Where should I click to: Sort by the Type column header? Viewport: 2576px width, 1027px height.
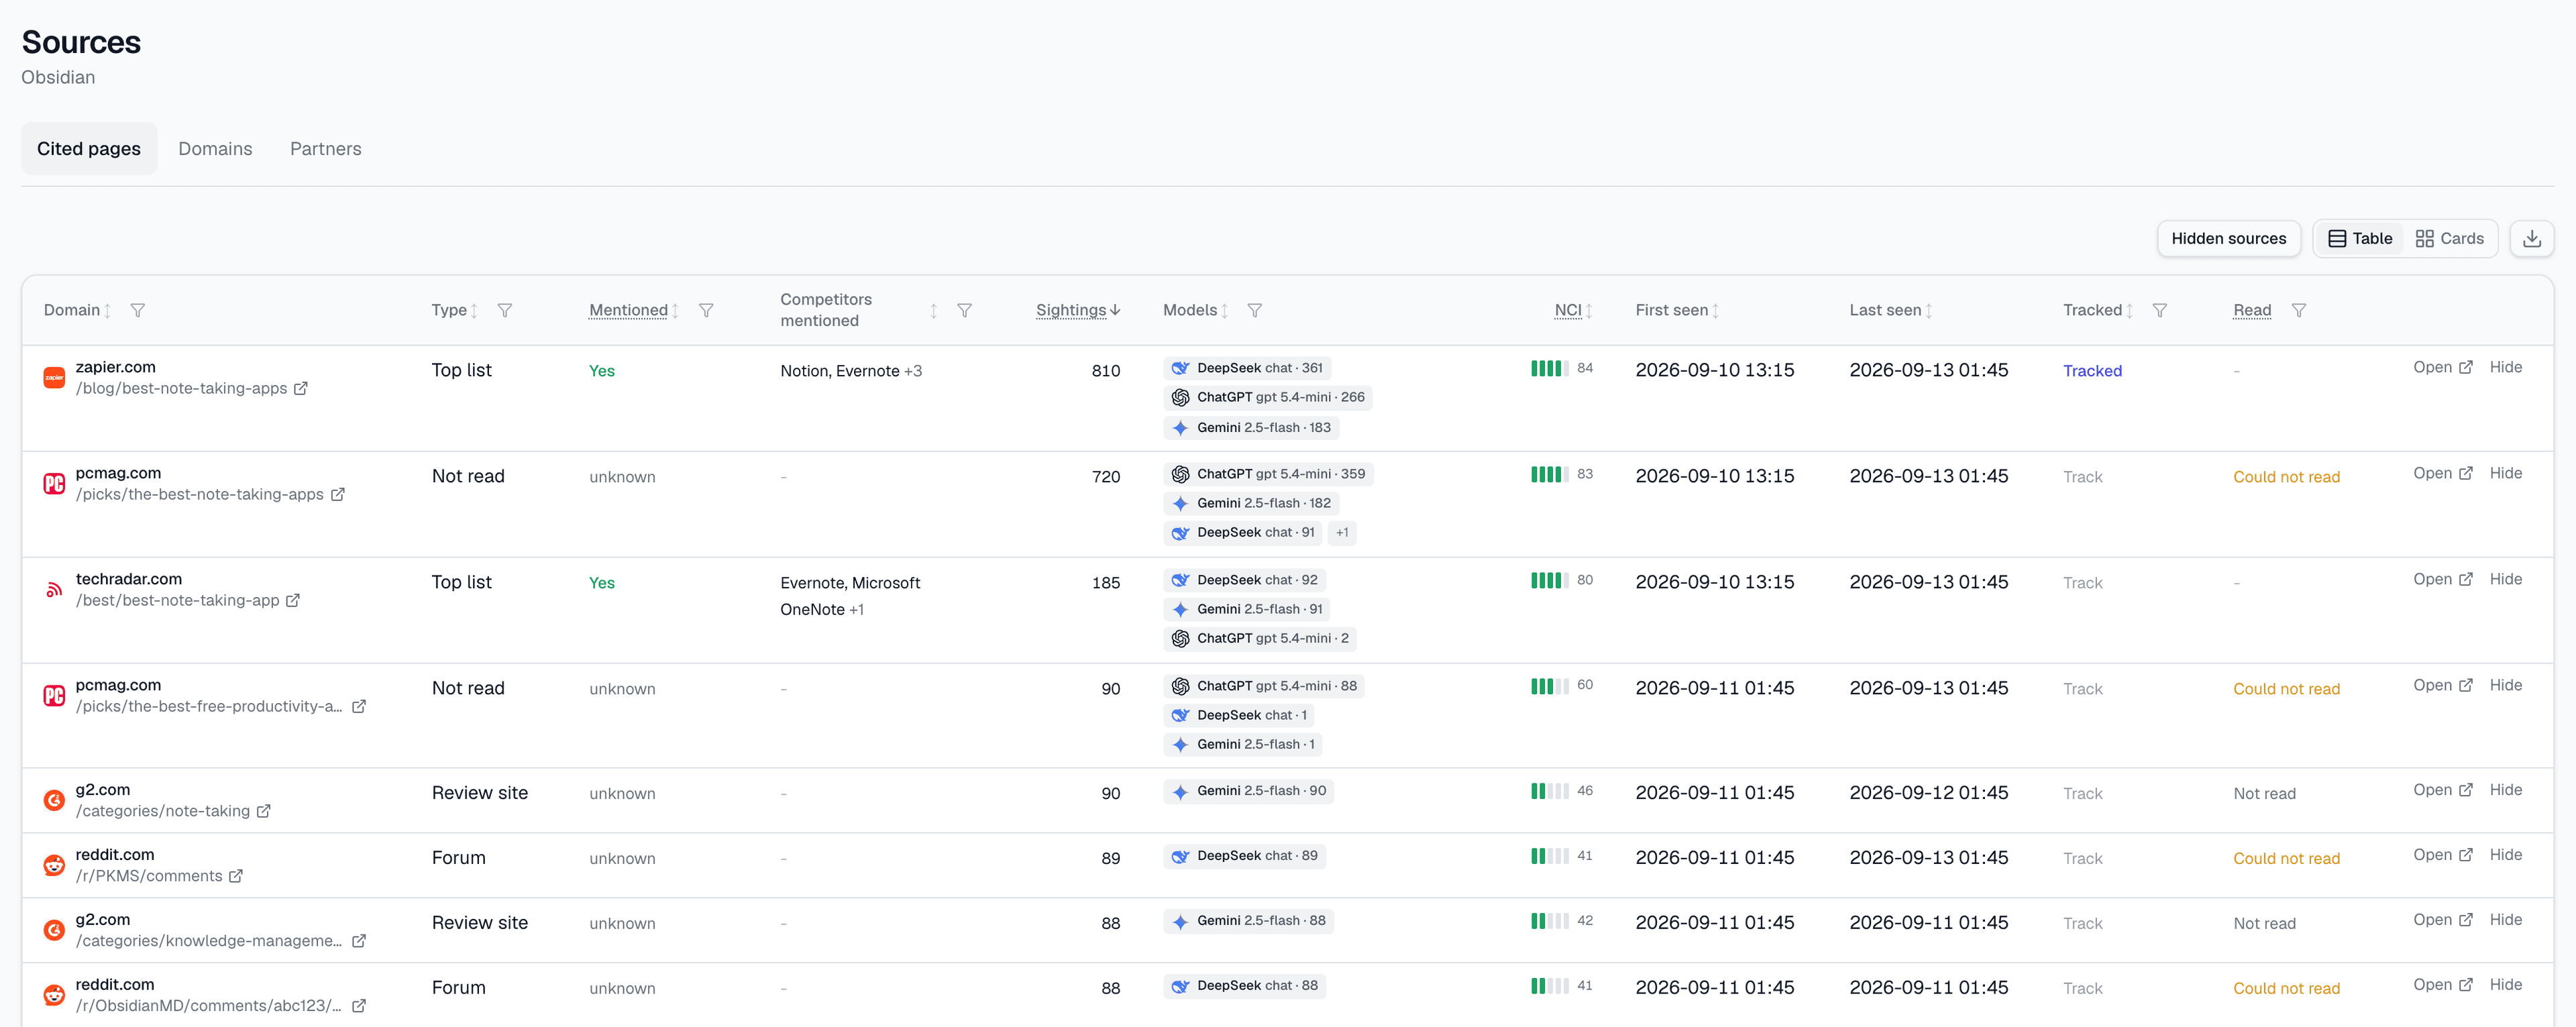(x=454, y=310)
